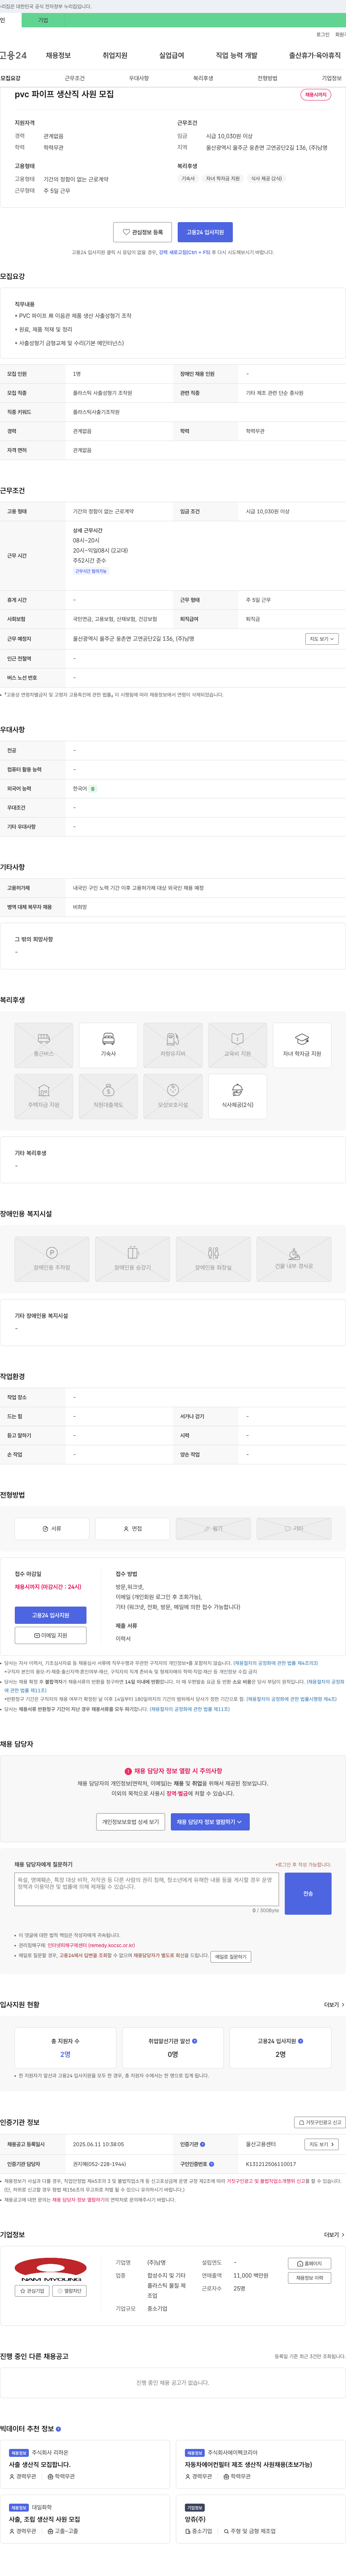
Task: Open recommended job 사출 생산직 모집합니다
Action: pyautogui.click(x=40, y=2465)
